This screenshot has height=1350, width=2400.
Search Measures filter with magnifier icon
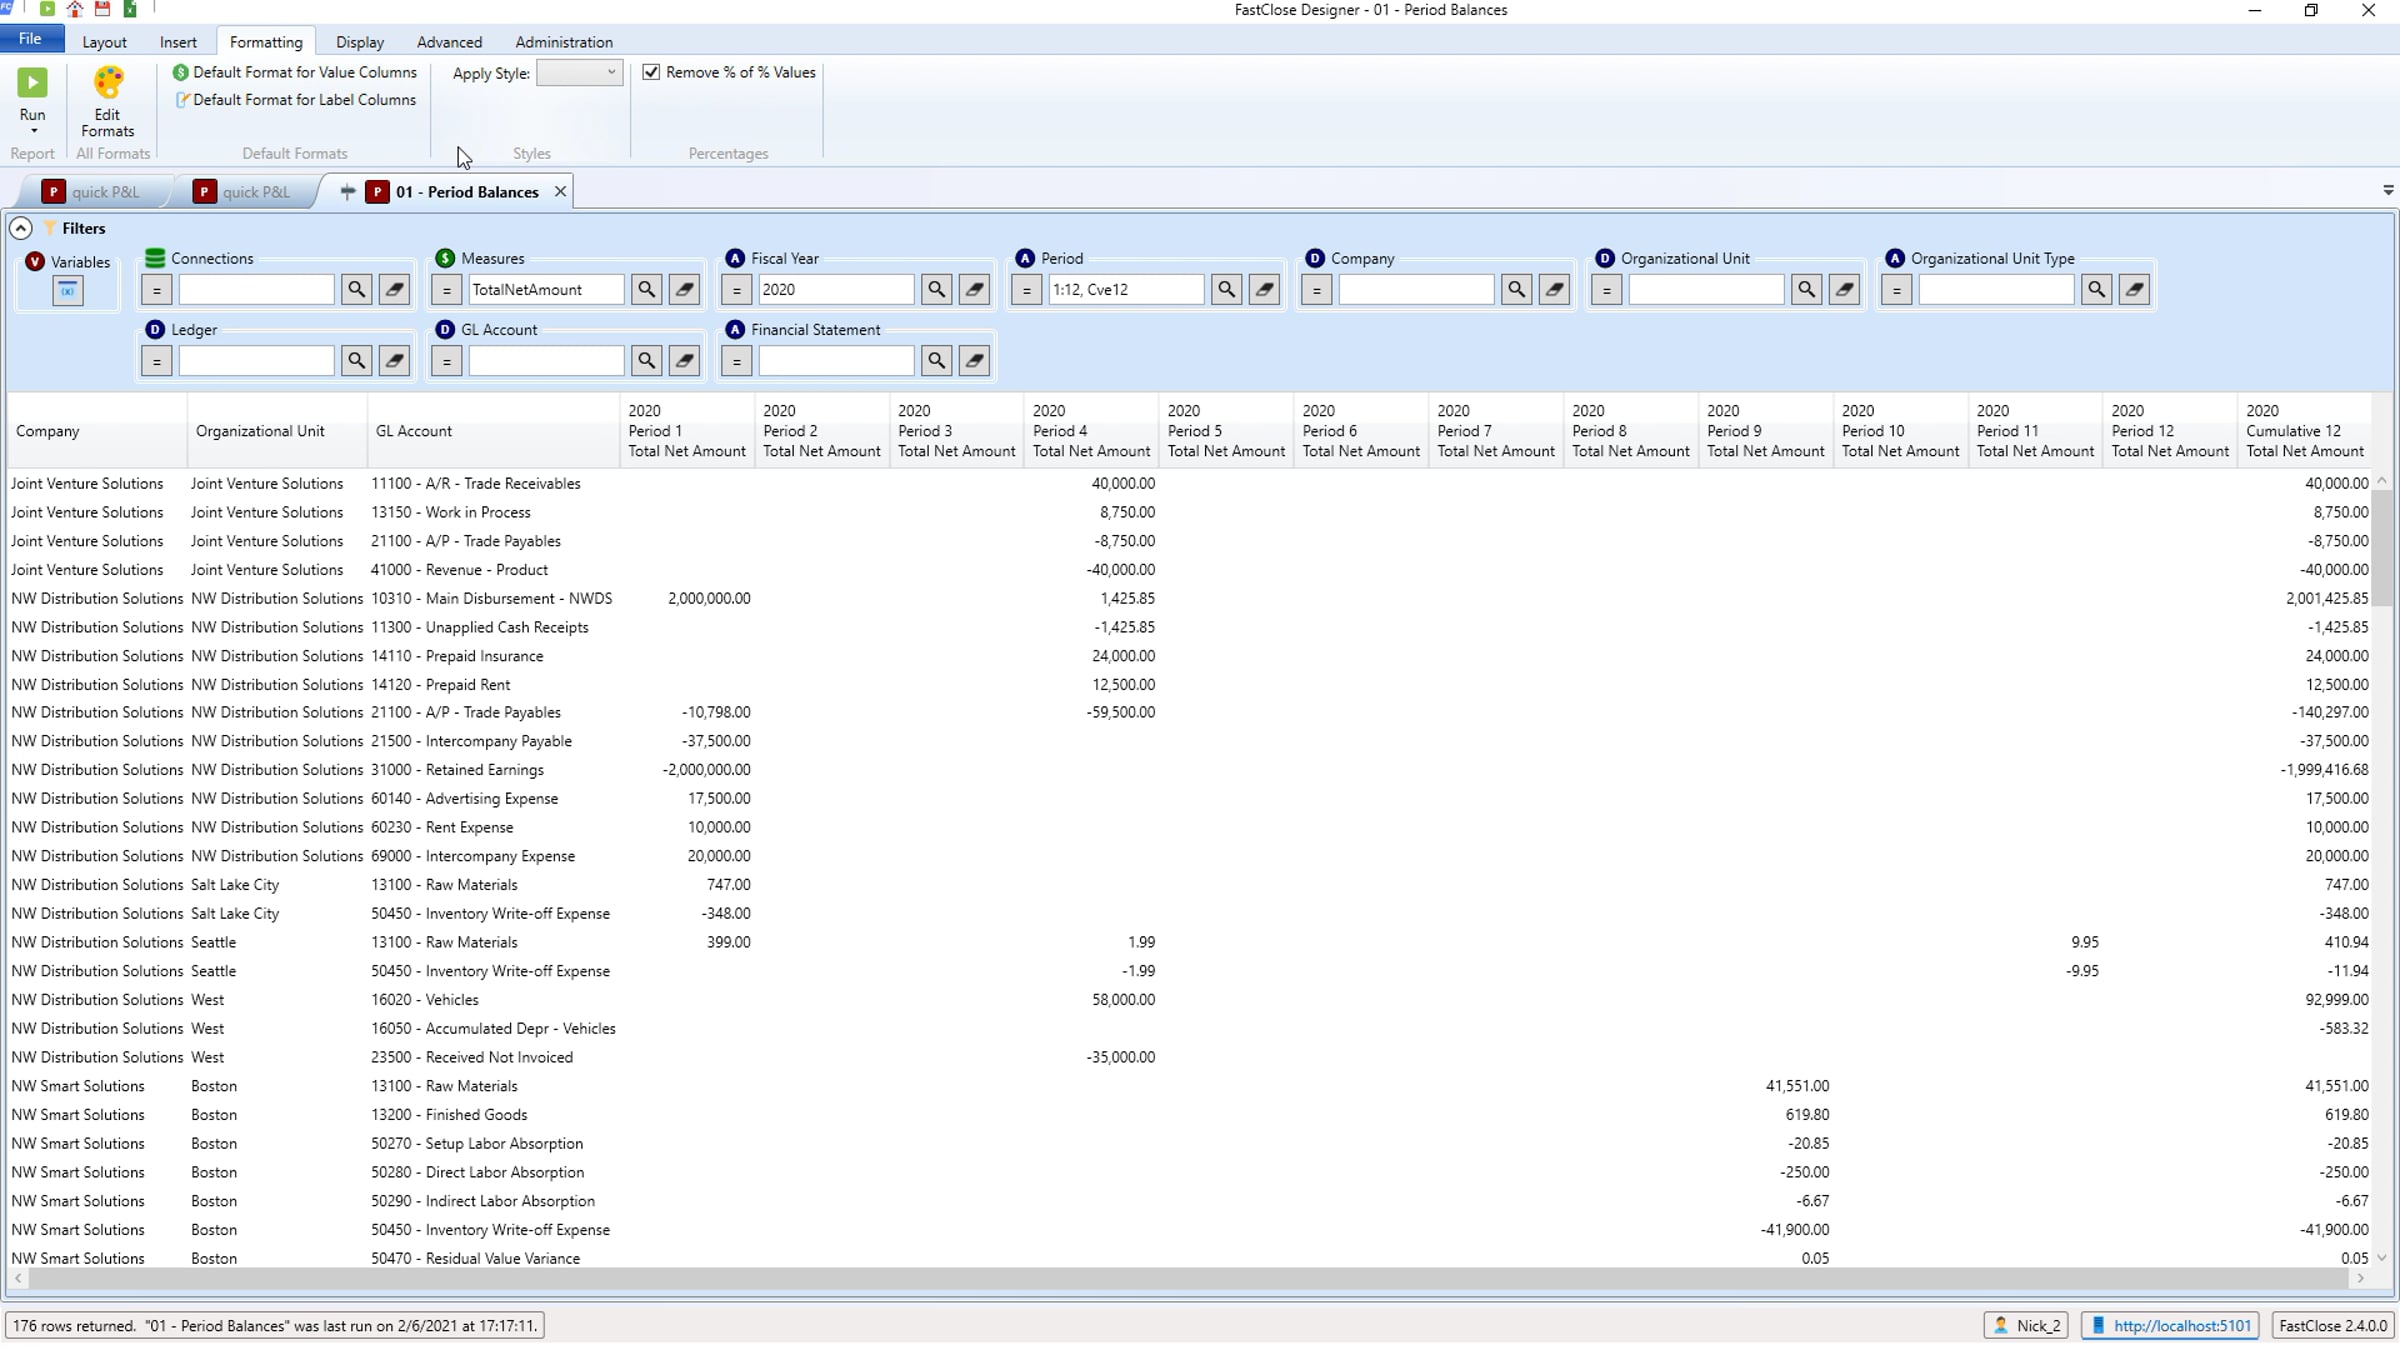[647, 290]
